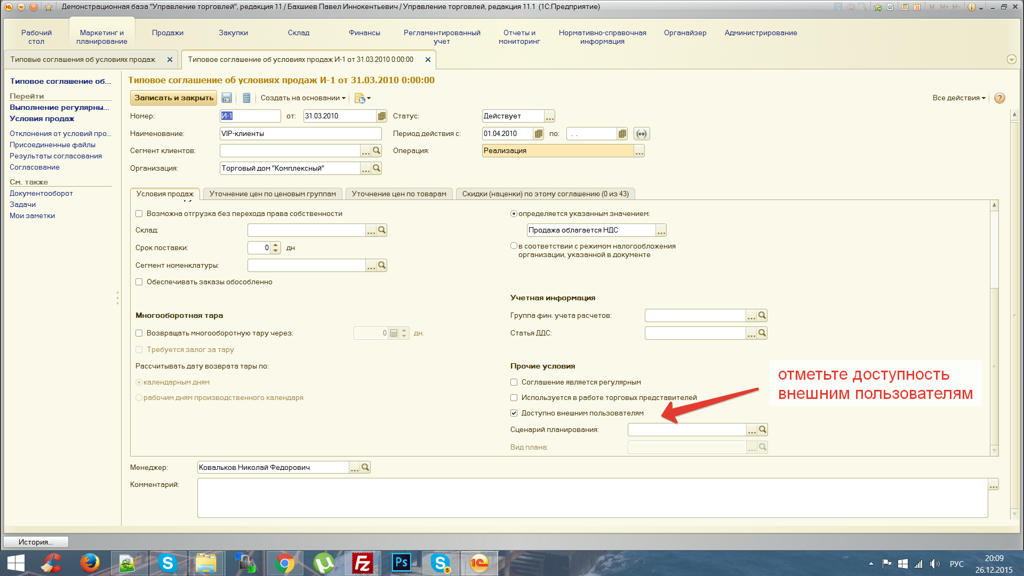Enable shipment without ownership transfer checkbox
1024x576 pixels.
pos(139,214)
